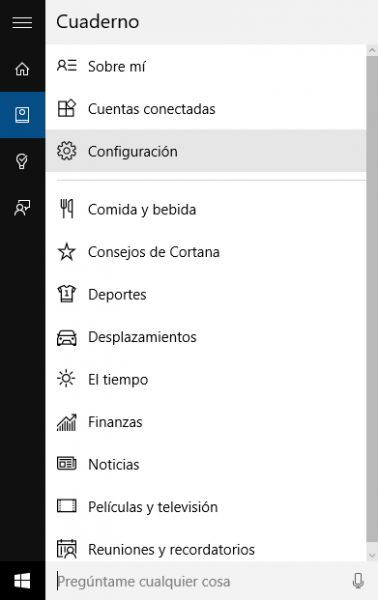Screen dimensions: 378x600
Task: Click the gear icon beside Configuración
Action: pos(67,151)
